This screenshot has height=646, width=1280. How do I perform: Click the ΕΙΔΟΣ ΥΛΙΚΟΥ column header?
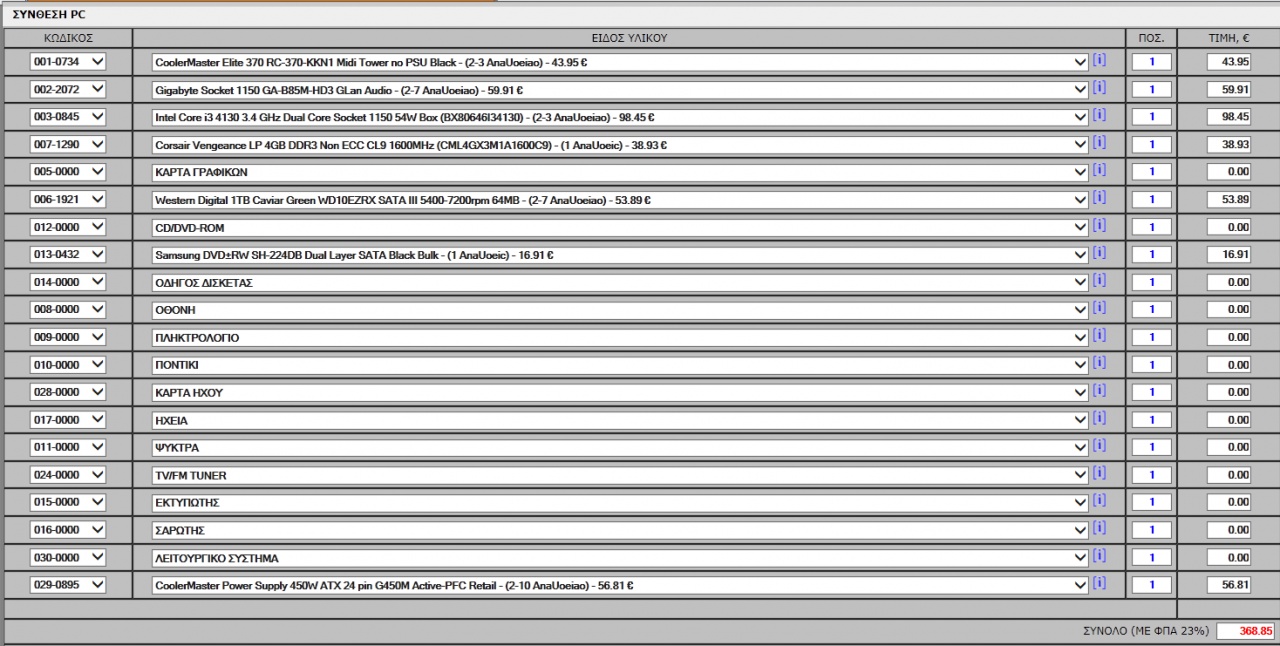pos(629,38)
